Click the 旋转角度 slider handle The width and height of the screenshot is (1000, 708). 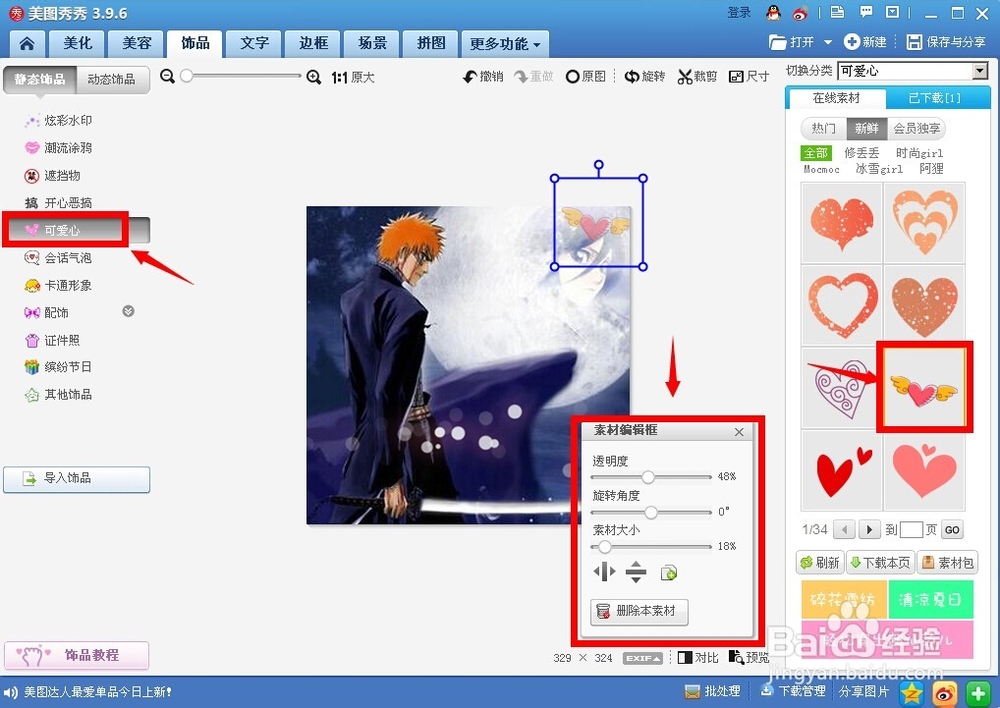coord(651,512)
